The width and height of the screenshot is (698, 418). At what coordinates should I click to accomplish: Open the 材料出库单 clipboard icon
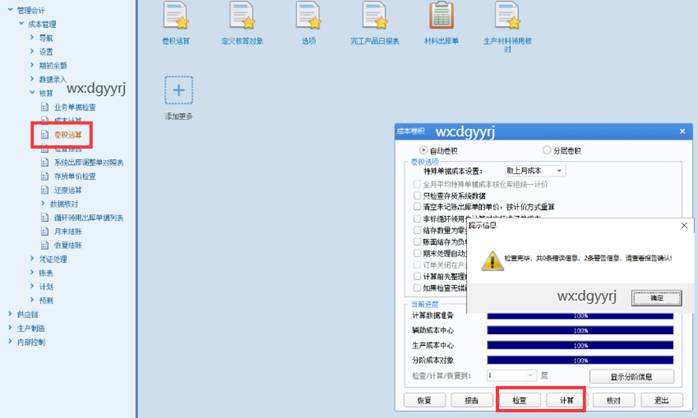[x=441, y=17]
